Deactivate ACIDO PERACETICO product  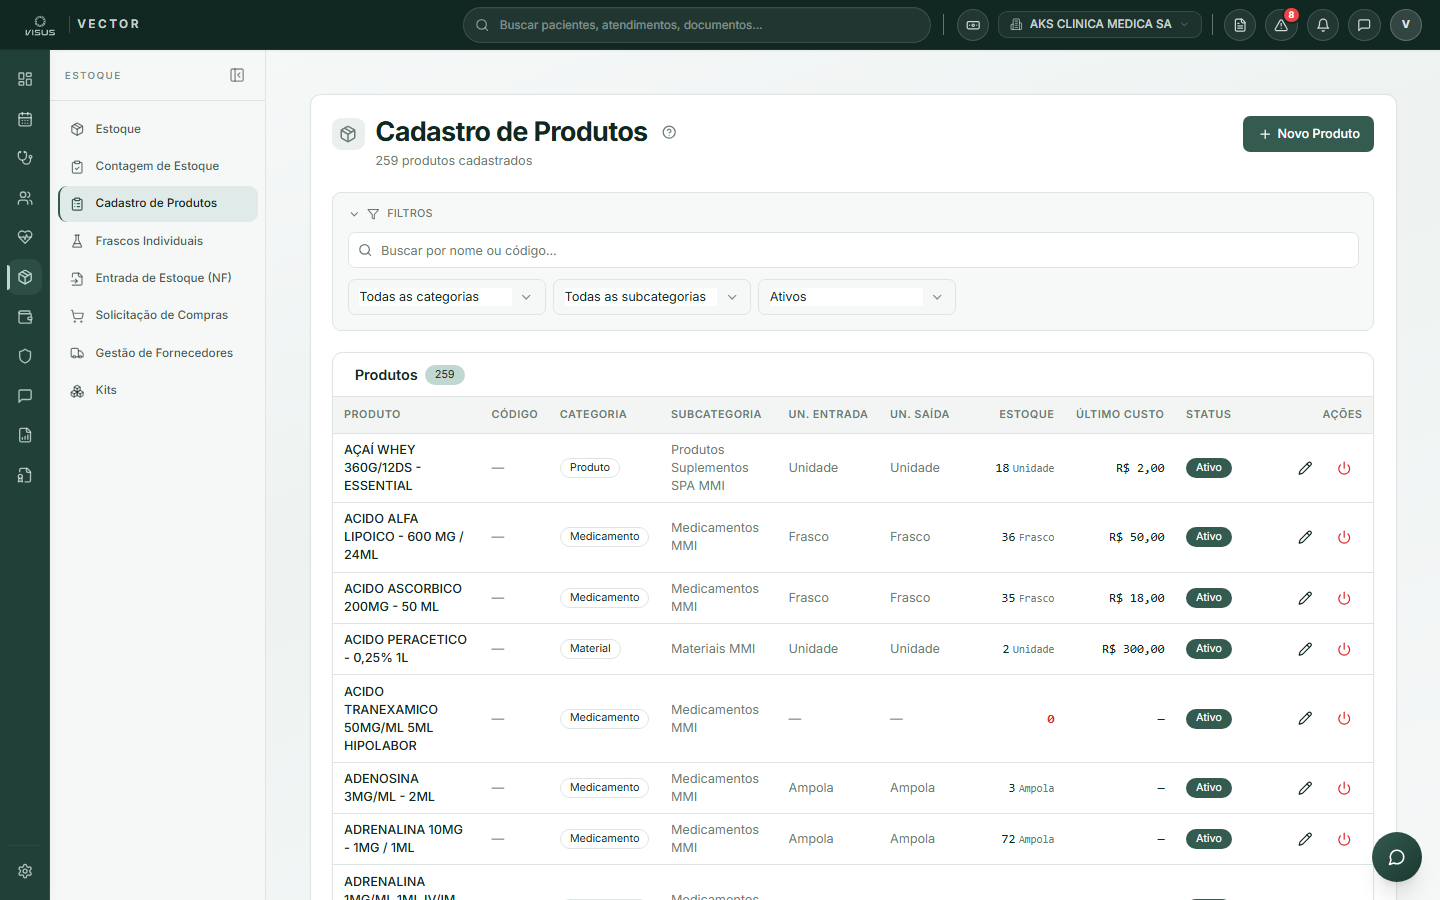point(1344,649)
